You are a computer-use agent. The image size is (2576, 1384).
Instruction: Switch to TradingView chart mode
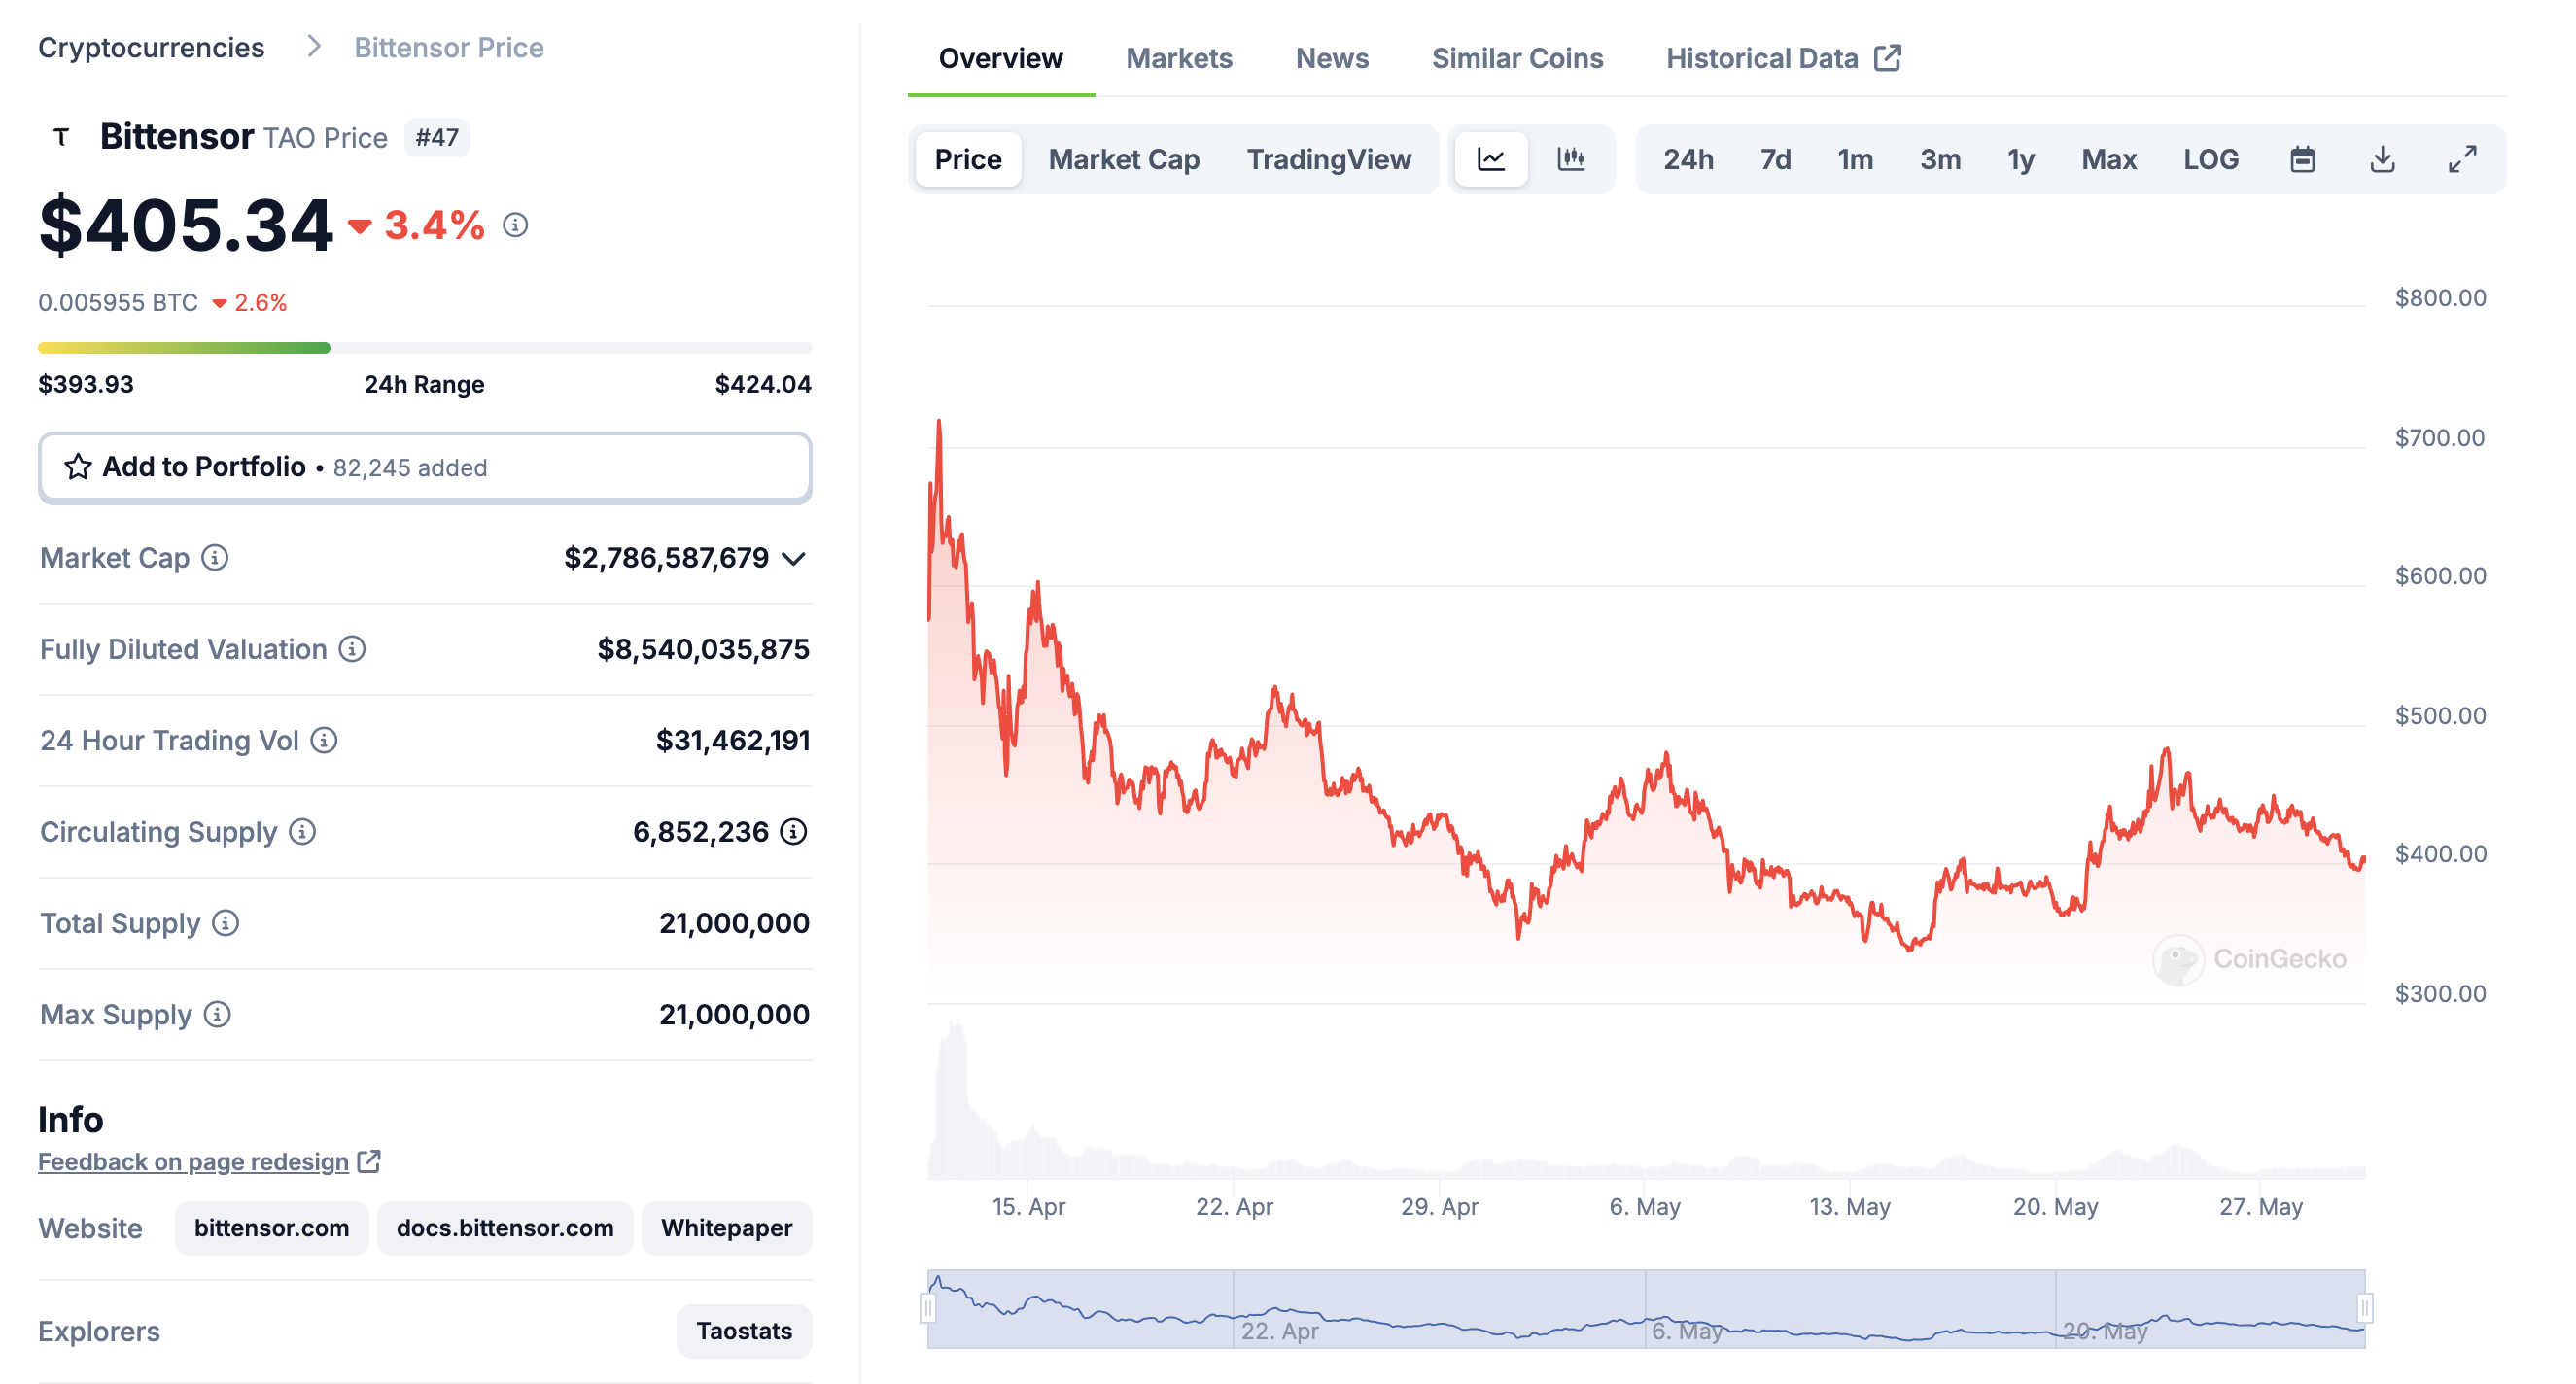pyautogui.click(x=1329, y=159)
